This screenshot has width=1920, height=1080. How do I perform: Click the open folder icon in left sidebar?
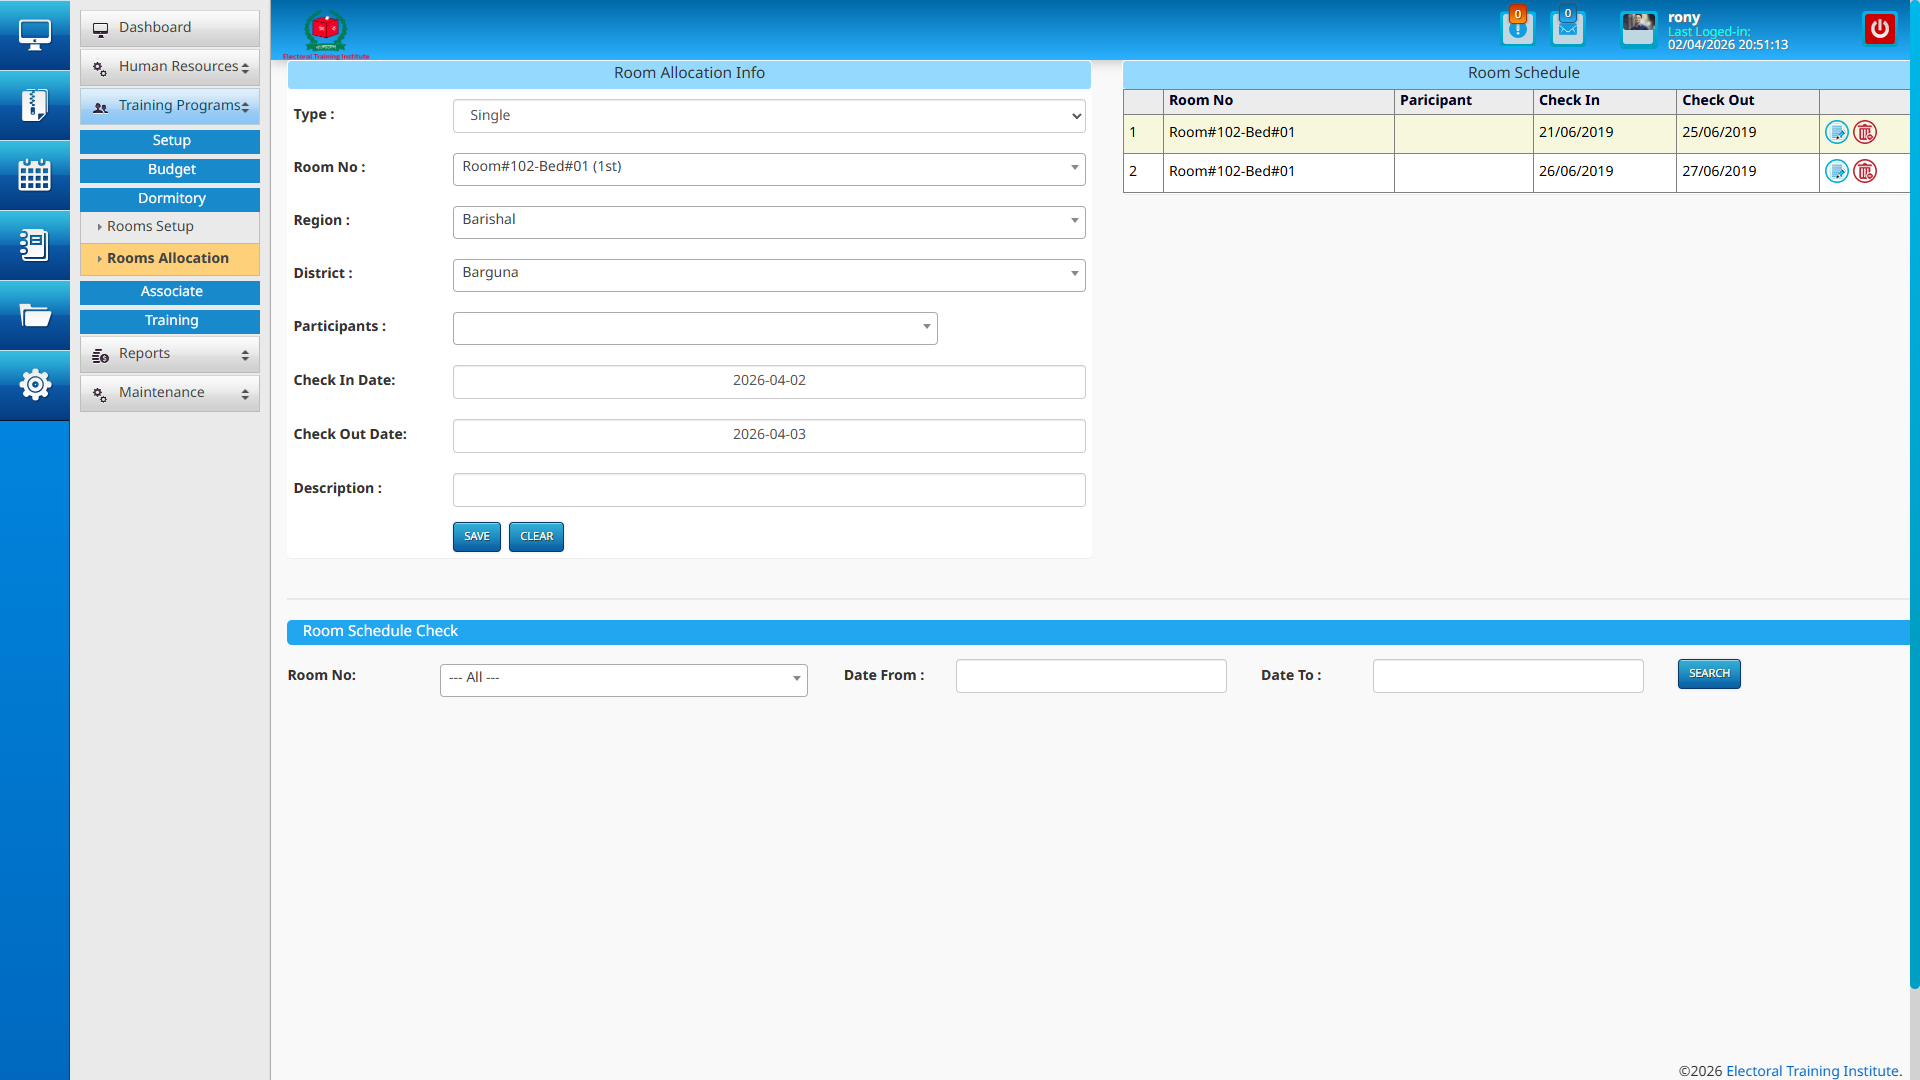point(34,316)
